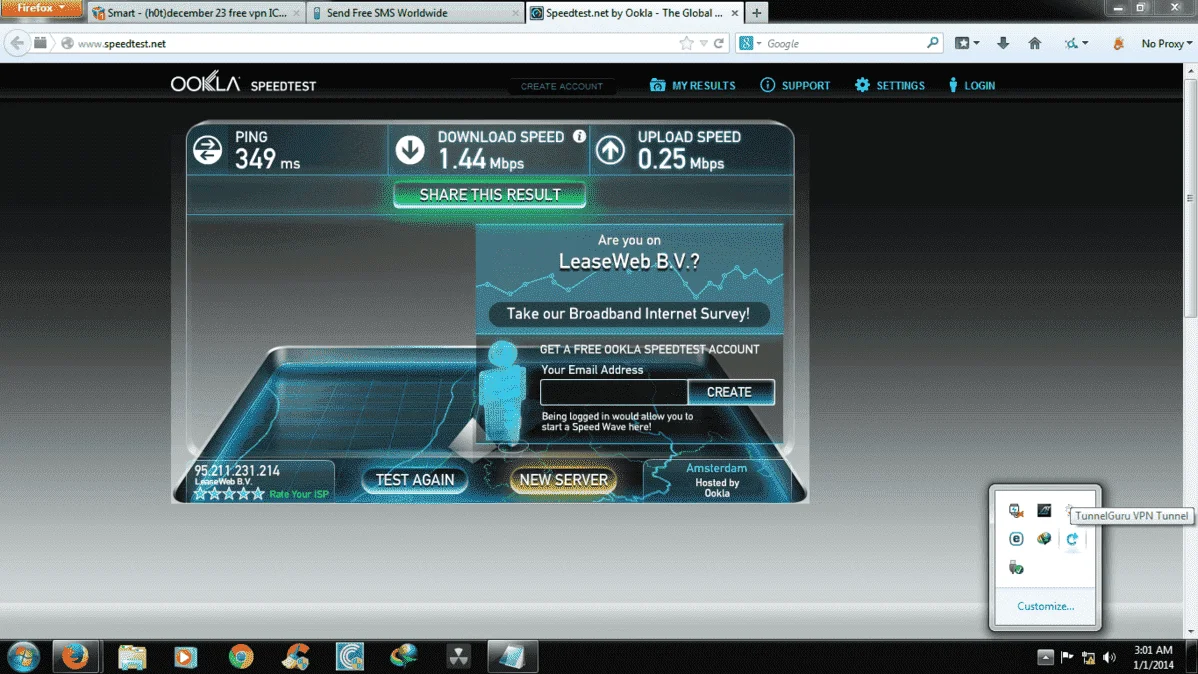Bookmark this page with the star icon

click(686, 44)
